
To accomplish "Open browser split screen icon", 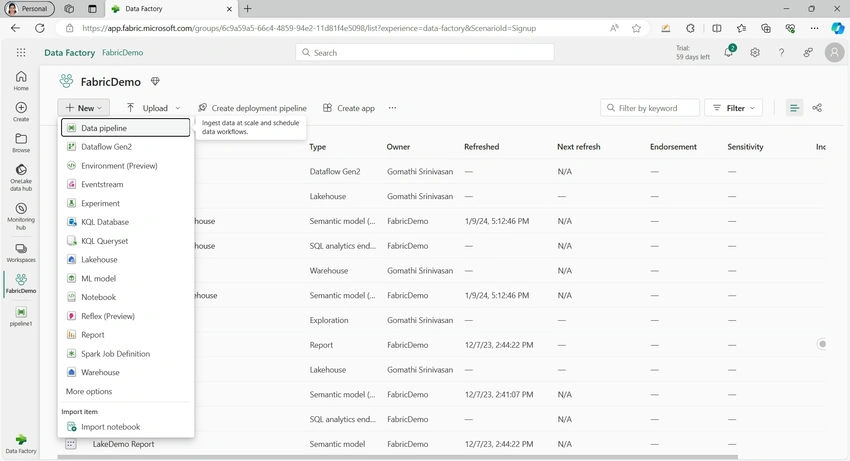I will coord(717,28).
